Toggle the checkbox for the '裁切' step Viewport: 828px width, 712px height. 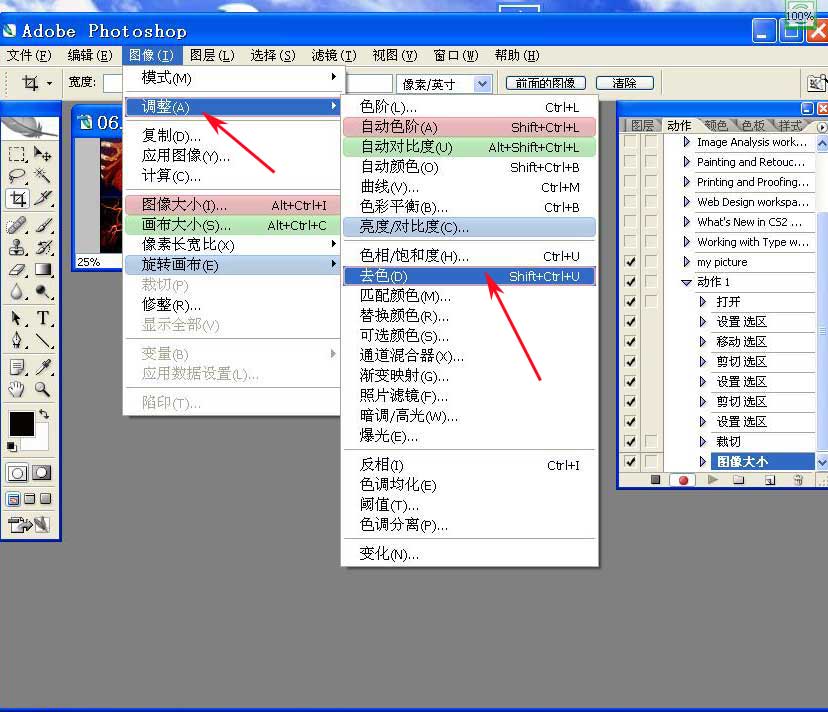click(630, 442)
